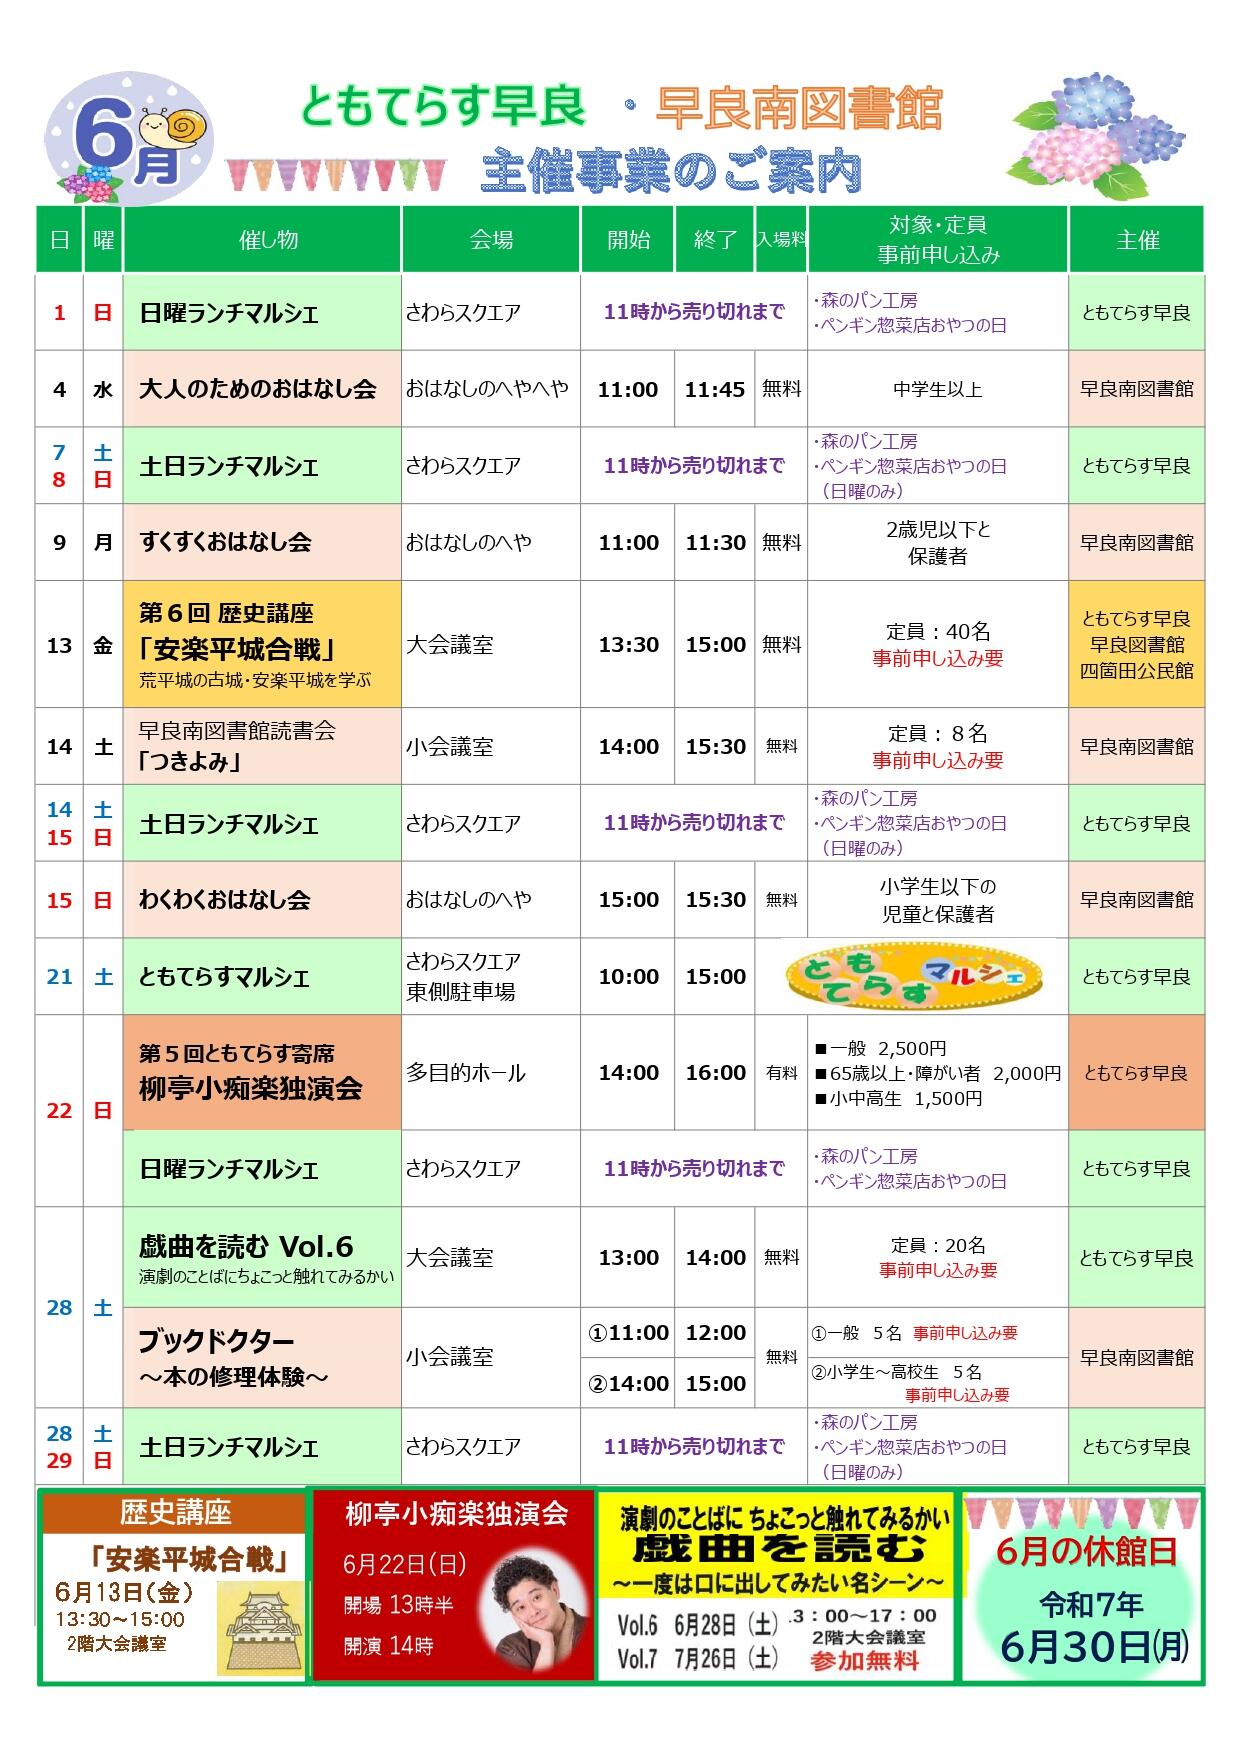Click 日曜ランチマルシェ on June 22
The width and height of the screenshot is (1240, 1754).
tap(262, 1168)
